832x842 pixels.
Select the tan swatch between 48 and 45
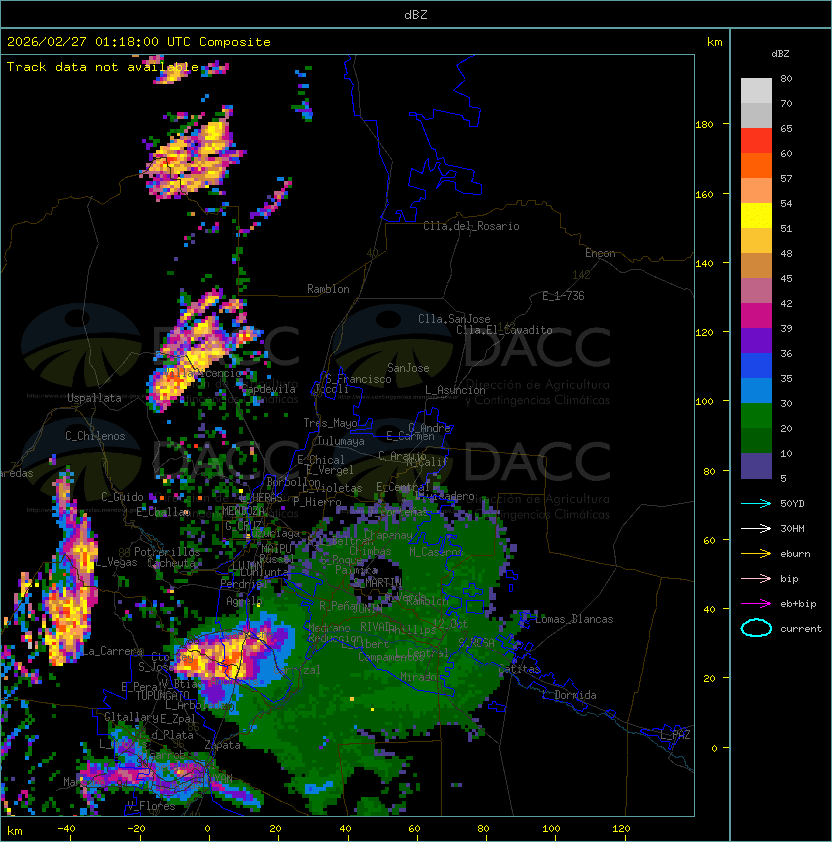pyautogui.click(x=756, y=265)
